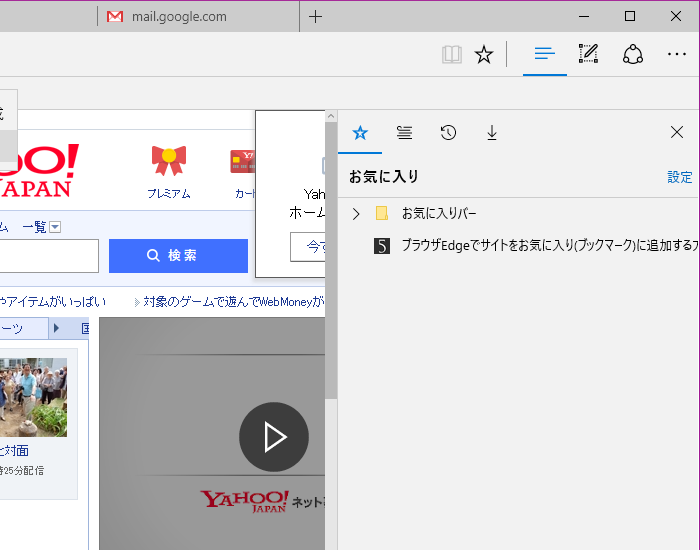Viewport: 700px width, 550px height.
Task: Click the news tab right arrow
Action: [x=56, y=329]
